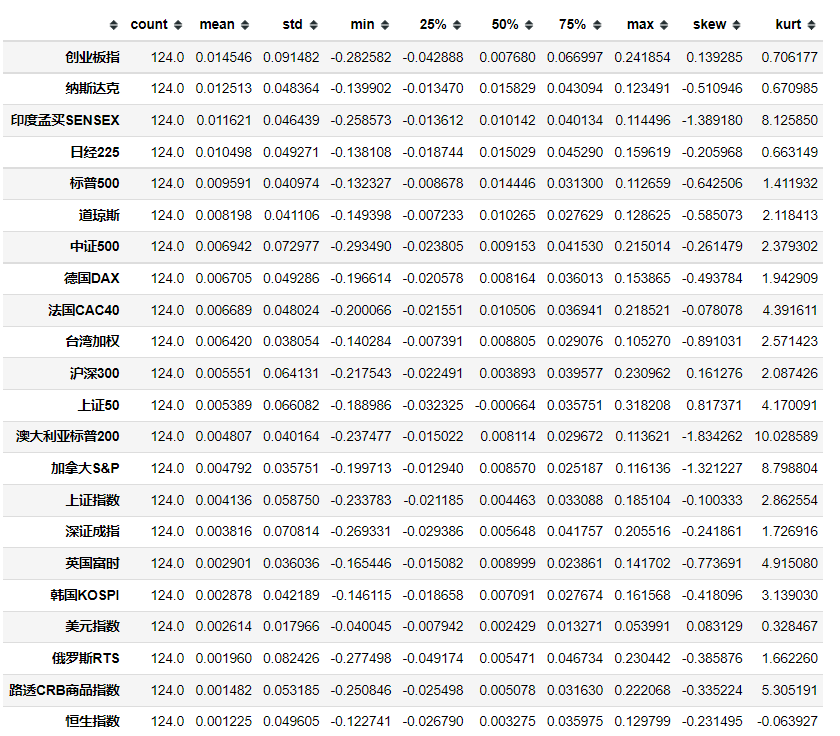The image size is (840, 736).
Task: Click the 50% column header label
Action: pos(505,25)
